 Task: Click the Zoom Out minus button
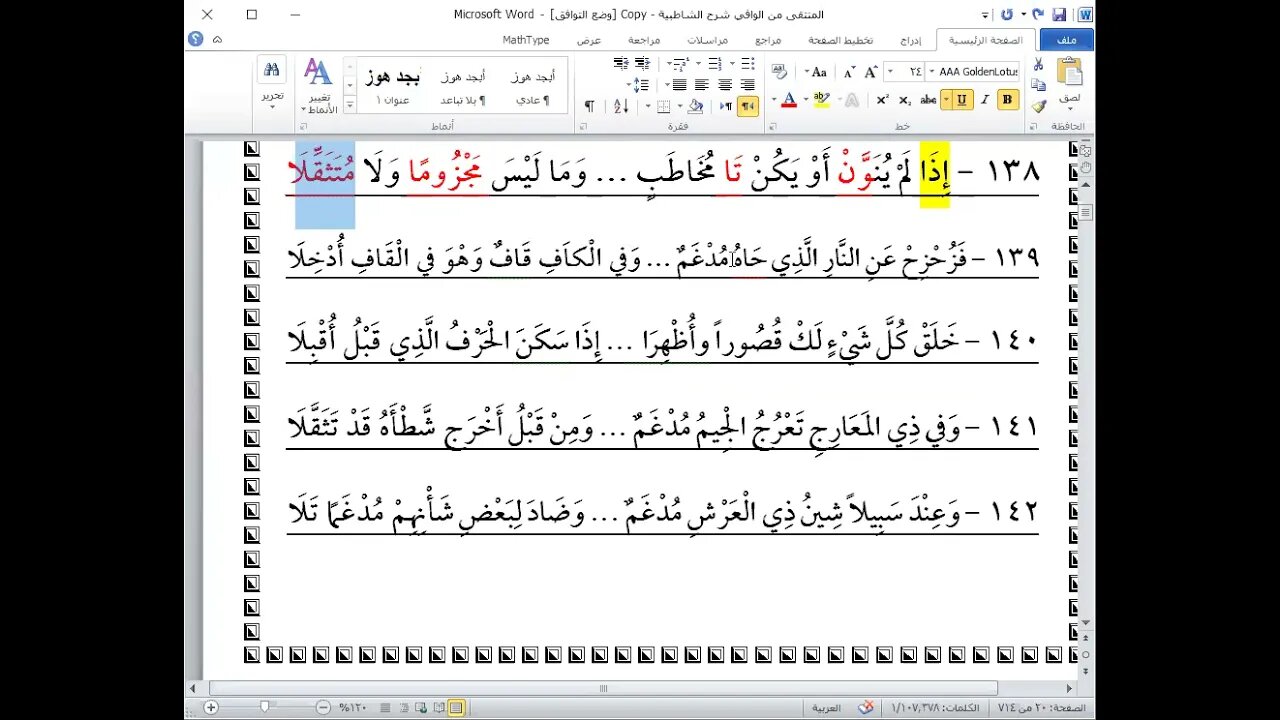click(323, 707)
